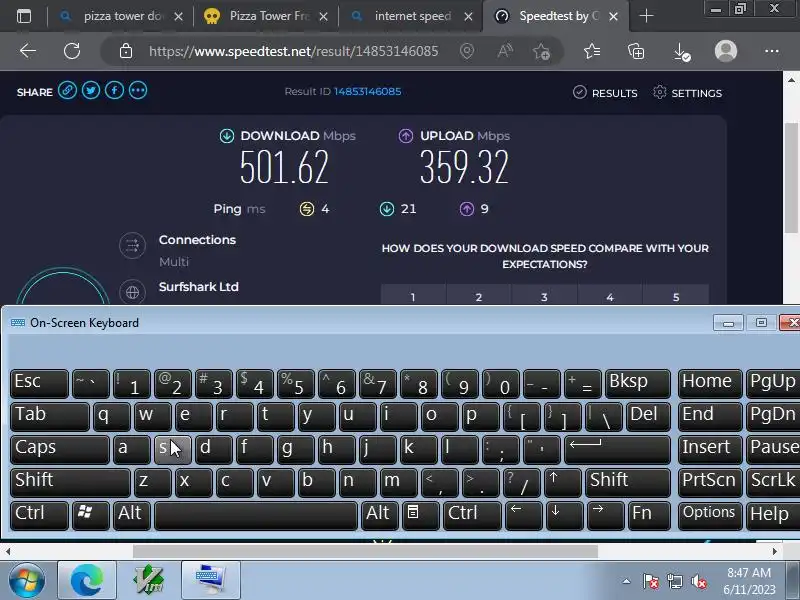The image size is (800, 600).
Task: Open the Downloads icon in Edge toolbar
Action: click(x=681, y=51)
